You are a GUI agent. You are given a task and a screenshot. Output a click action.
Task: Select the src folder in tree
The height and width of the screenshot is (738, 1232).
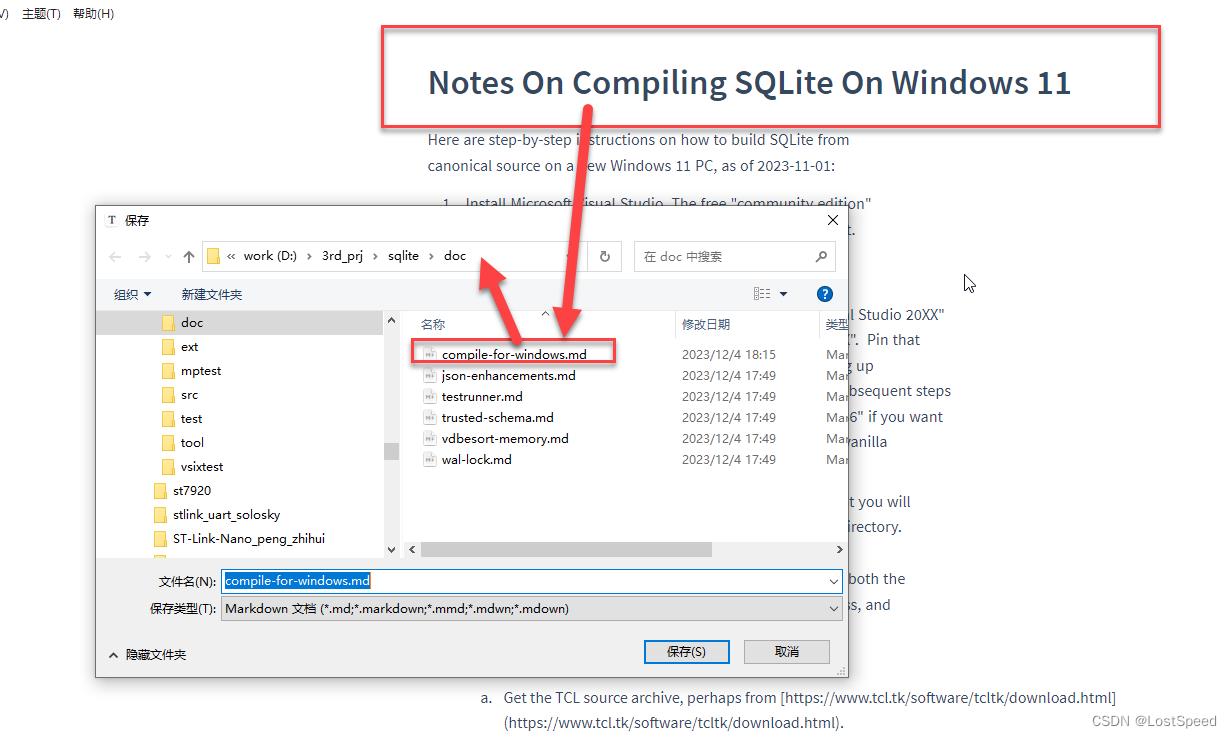[190, 395]
